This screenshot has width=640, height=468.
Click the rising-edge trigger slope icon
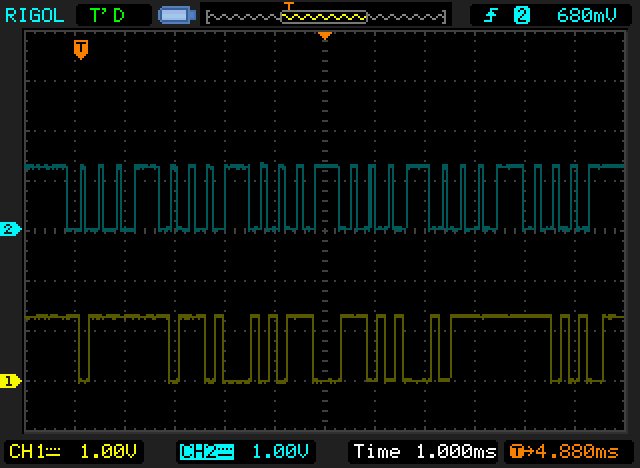coord(491,16)
